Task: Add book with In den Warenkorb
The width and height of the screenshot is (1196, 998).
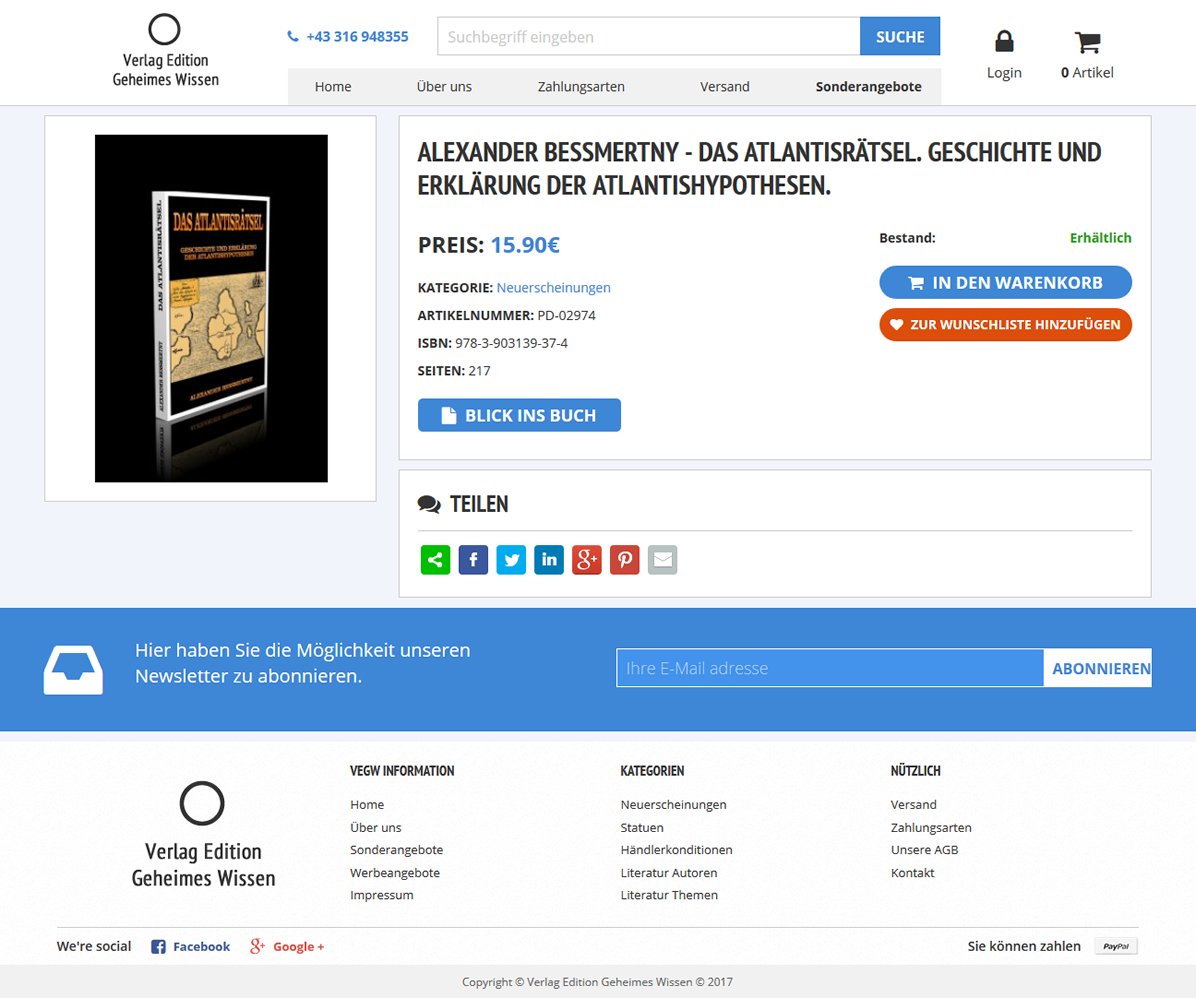Action: [x=1005, y=282]
